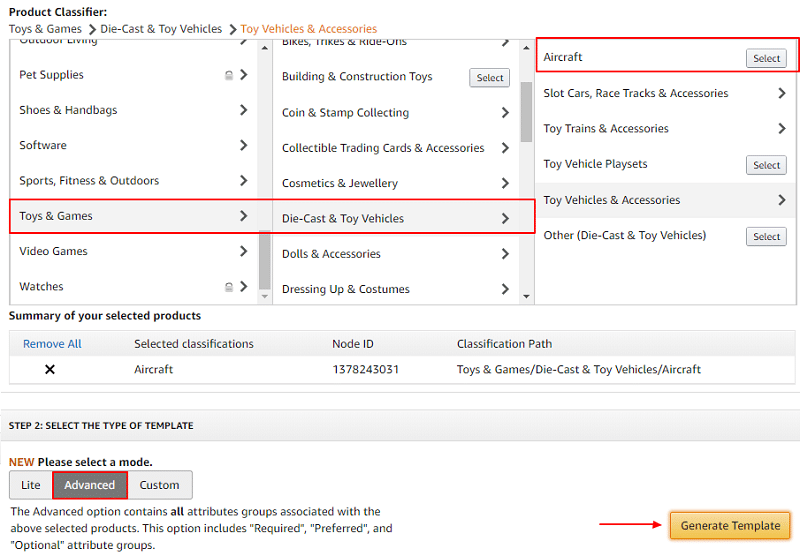The image size is (800, 556).
Task: Click the second column scrollbar thumb
Action: click(x=526, y=112)
